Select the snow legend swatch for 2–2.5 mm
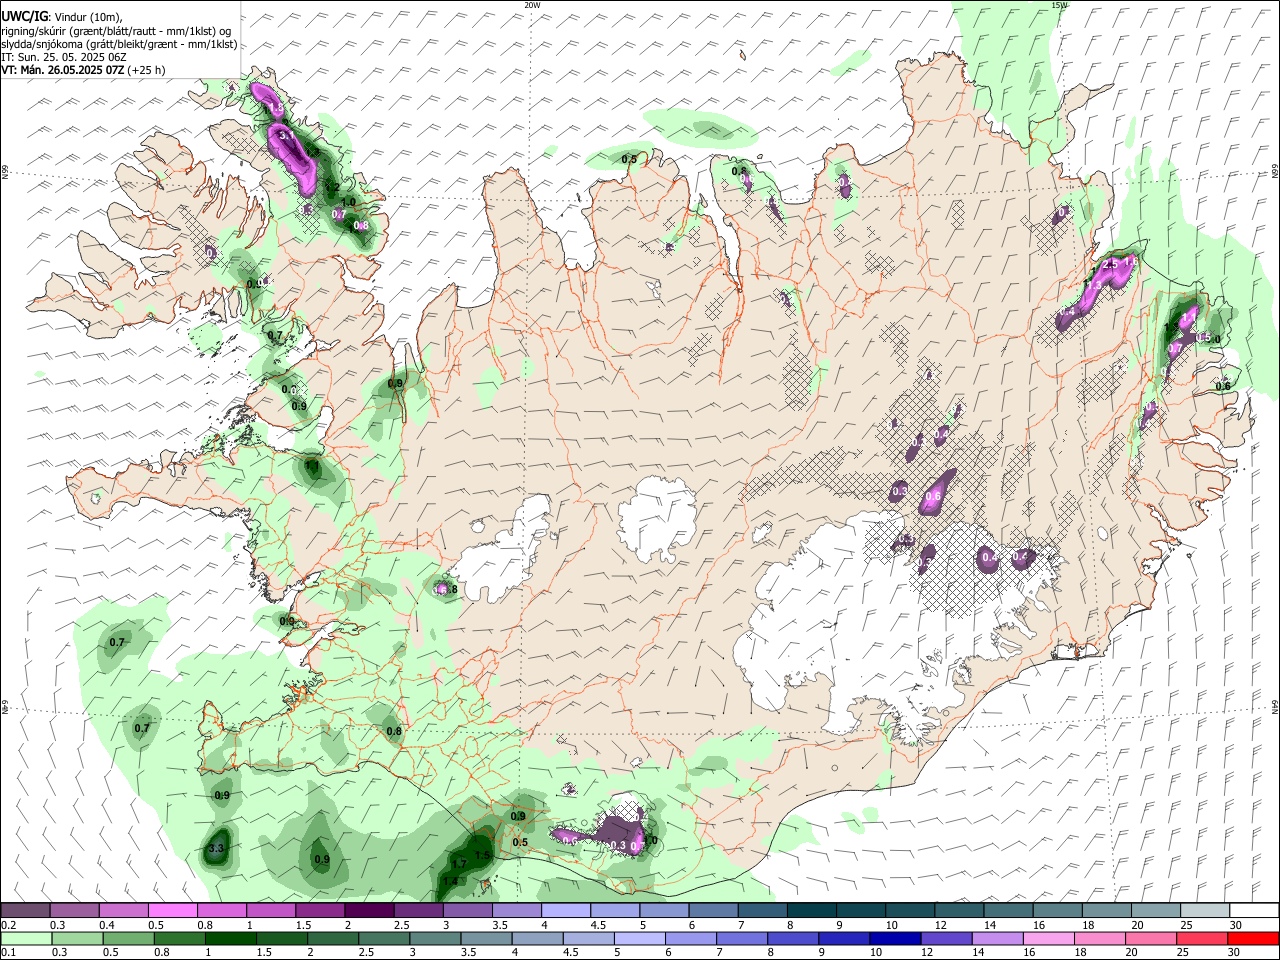 369,911
